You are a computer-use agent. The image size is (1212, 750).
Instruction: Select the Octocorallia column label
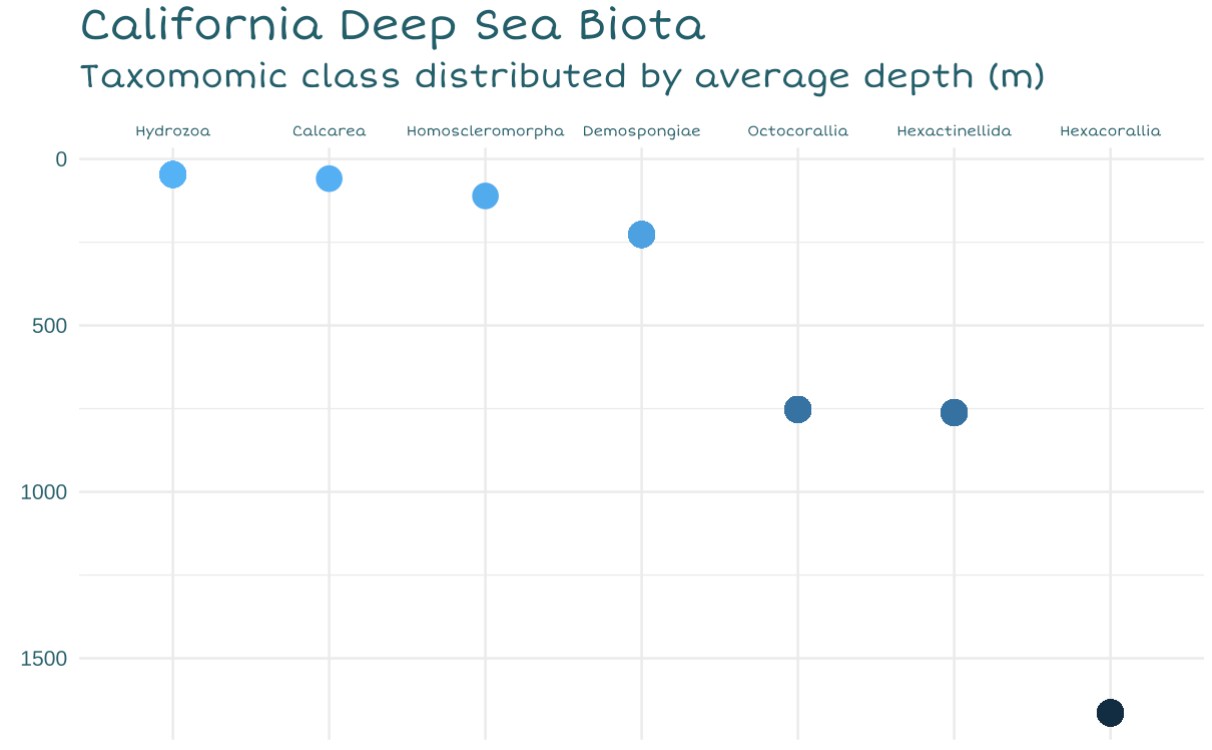coord(797,131)
